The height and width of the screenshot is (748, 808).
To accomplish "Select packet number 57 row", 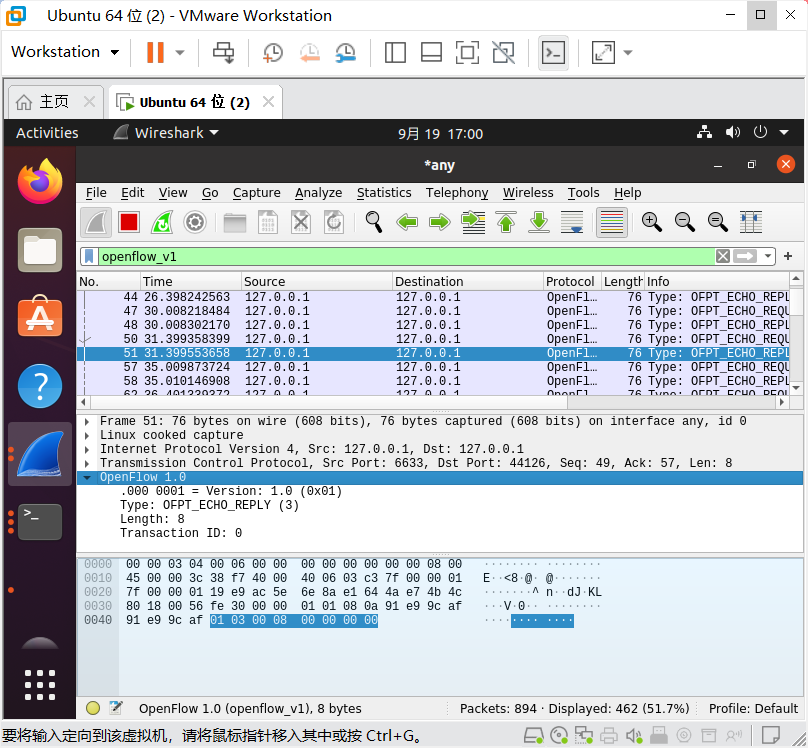I will pyautogui.click(x=433, y=367).
